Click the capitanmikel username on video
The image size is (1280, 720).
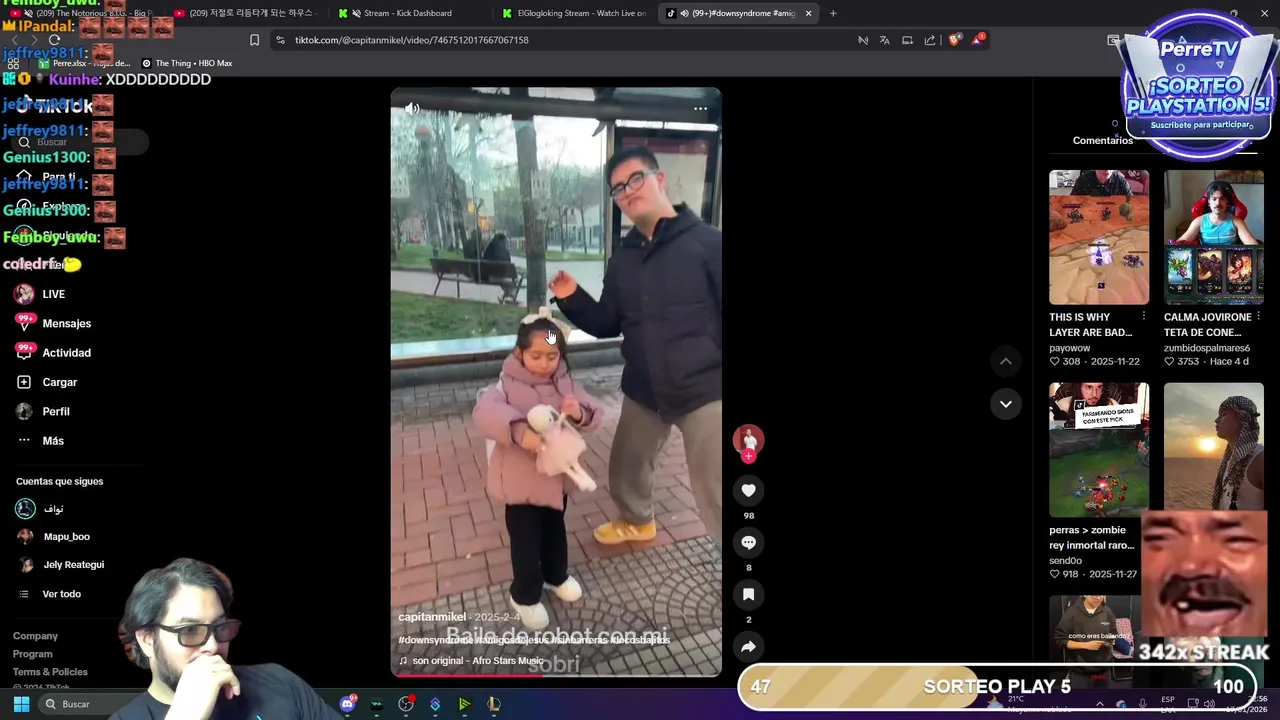tap(432, 617)
